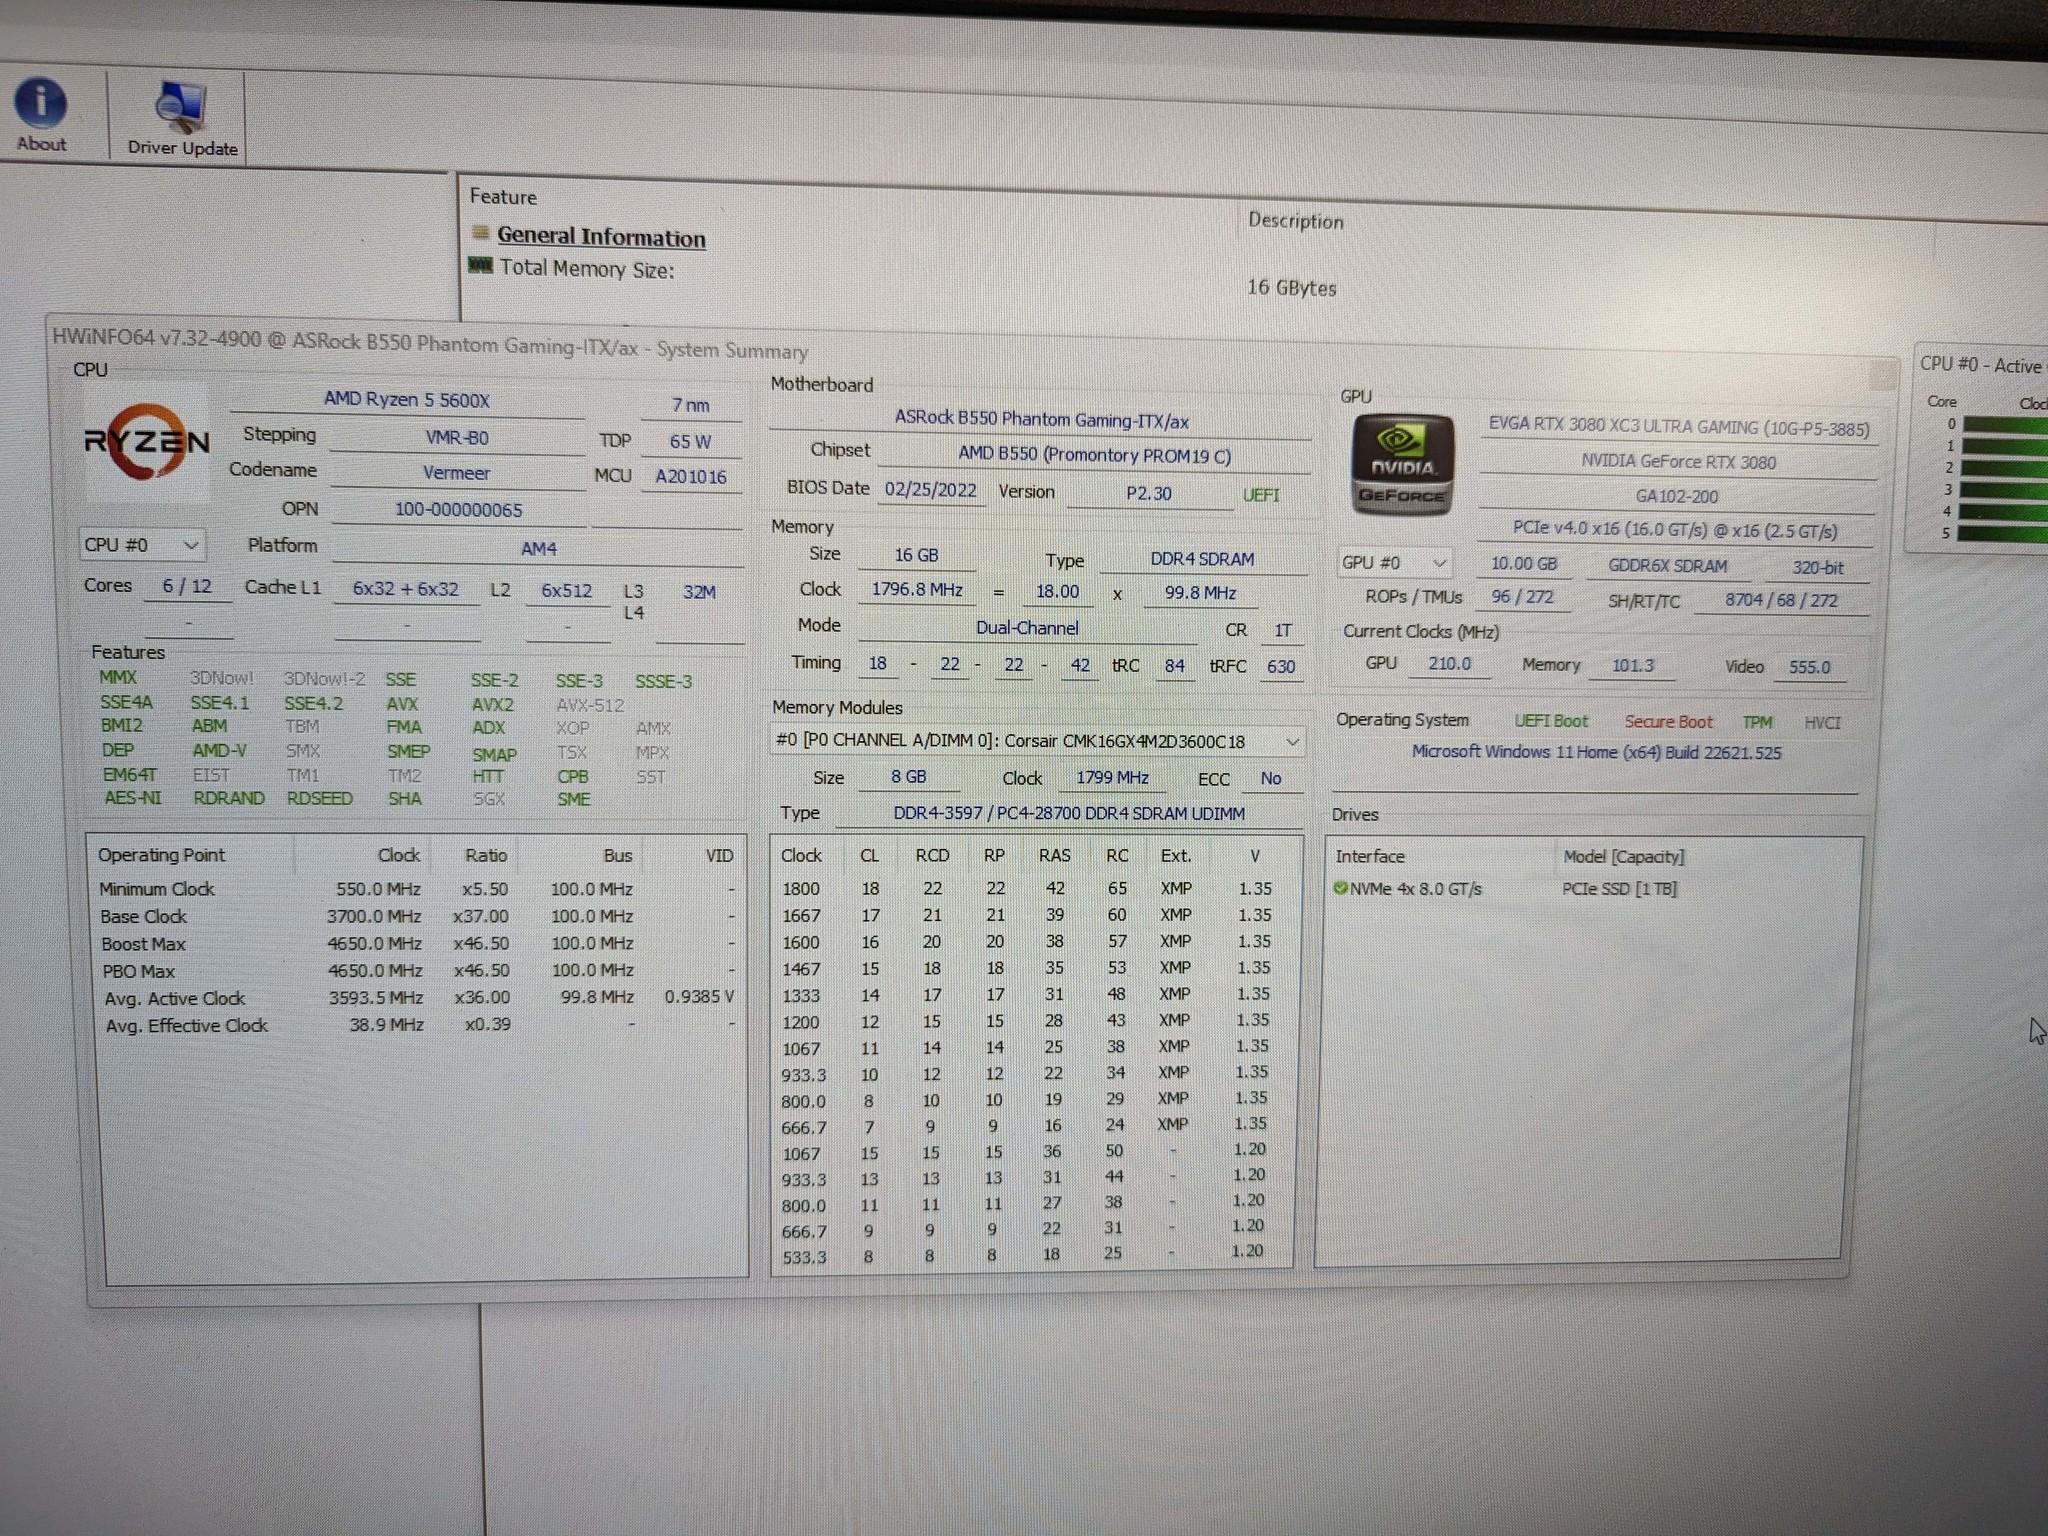Screen dimensions: 2048x1536
Task: Click the Operating Point column header
Action: (x=161, y=855)
